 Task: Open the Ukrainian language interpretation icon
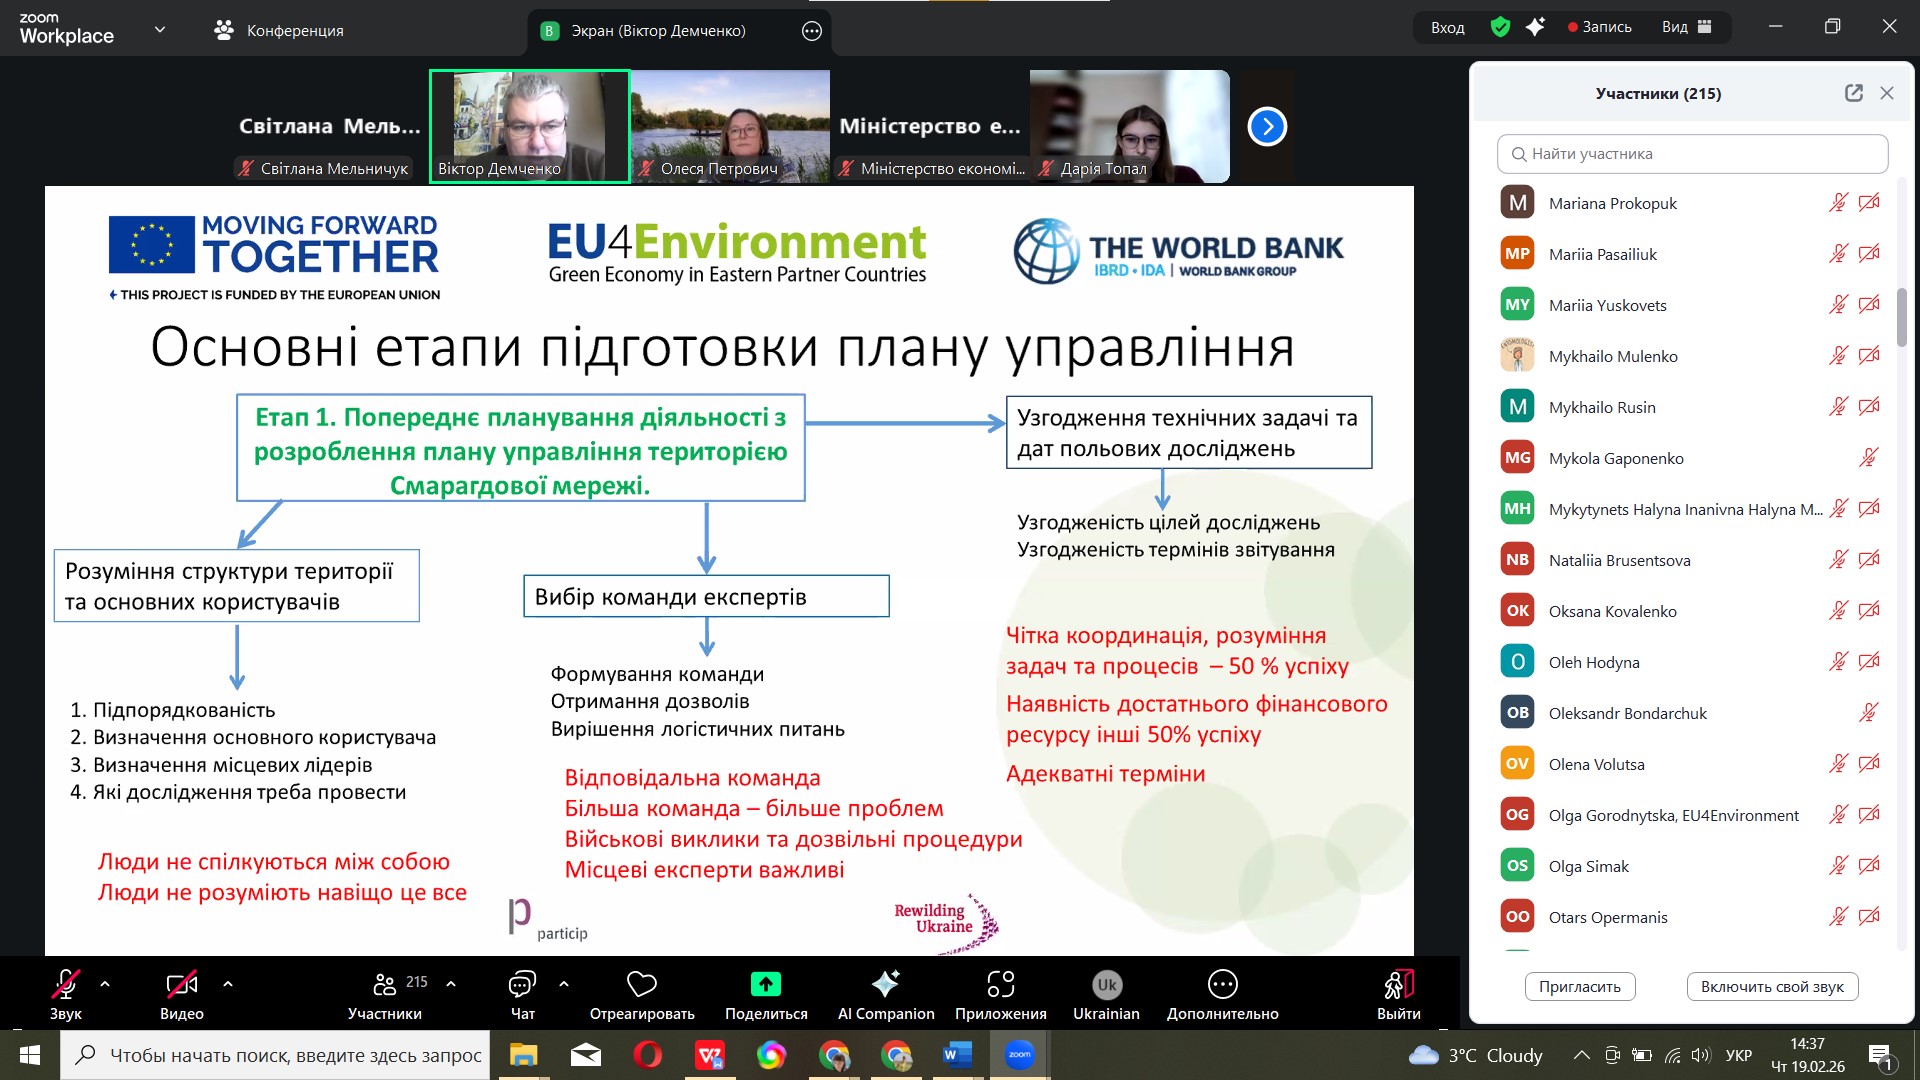pos(1106,985)
